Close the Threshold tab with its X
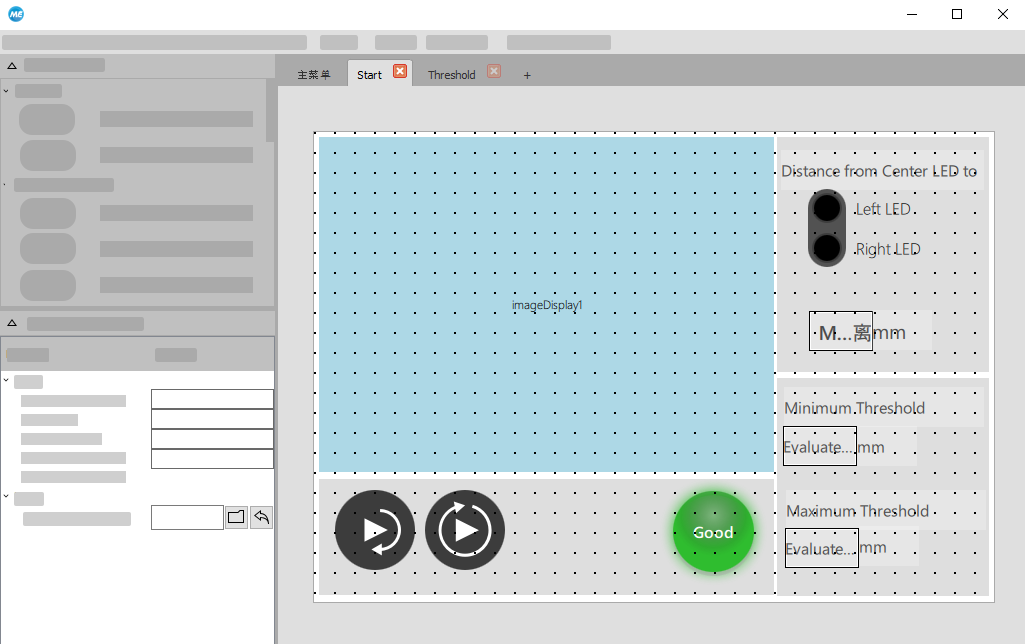 (x=494, y=71)
